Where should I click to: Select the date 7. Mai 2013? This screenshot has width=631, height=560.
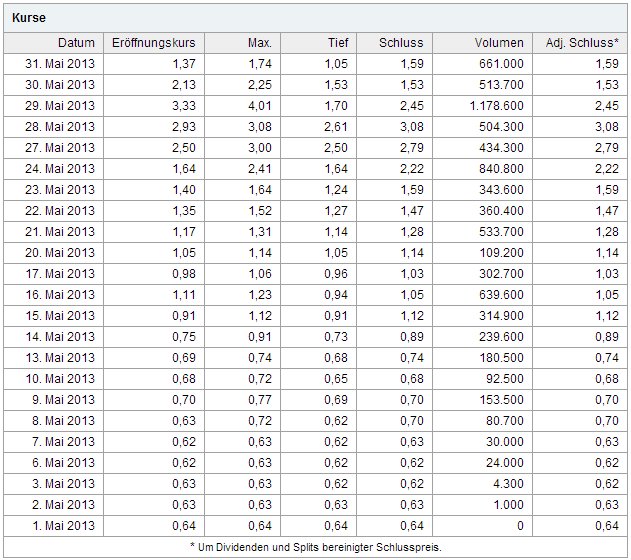pos(64,441)
